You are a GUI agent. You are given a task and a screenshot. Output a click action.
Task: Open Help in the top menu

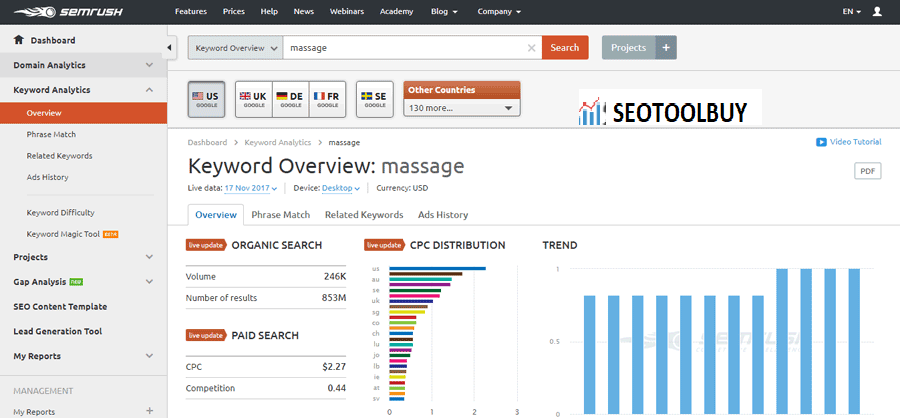click(269, 11)
